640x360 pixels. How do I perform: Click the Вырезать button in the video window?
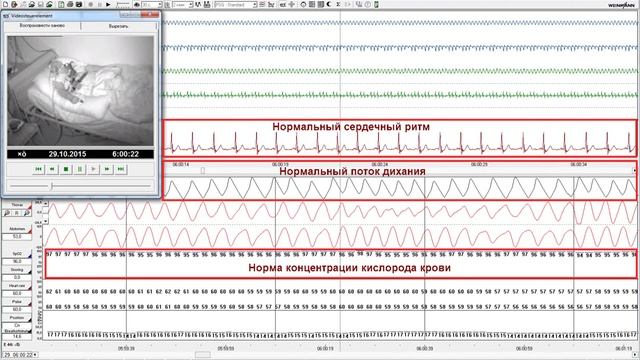(119, 26)
